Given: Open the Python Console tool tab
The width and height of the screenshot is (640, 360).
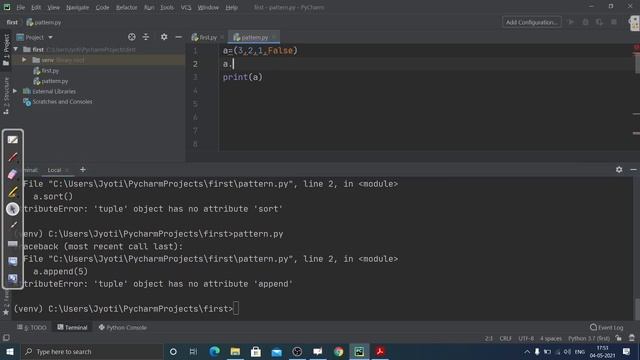Looking at the screenshot, I should coord(122,327).
